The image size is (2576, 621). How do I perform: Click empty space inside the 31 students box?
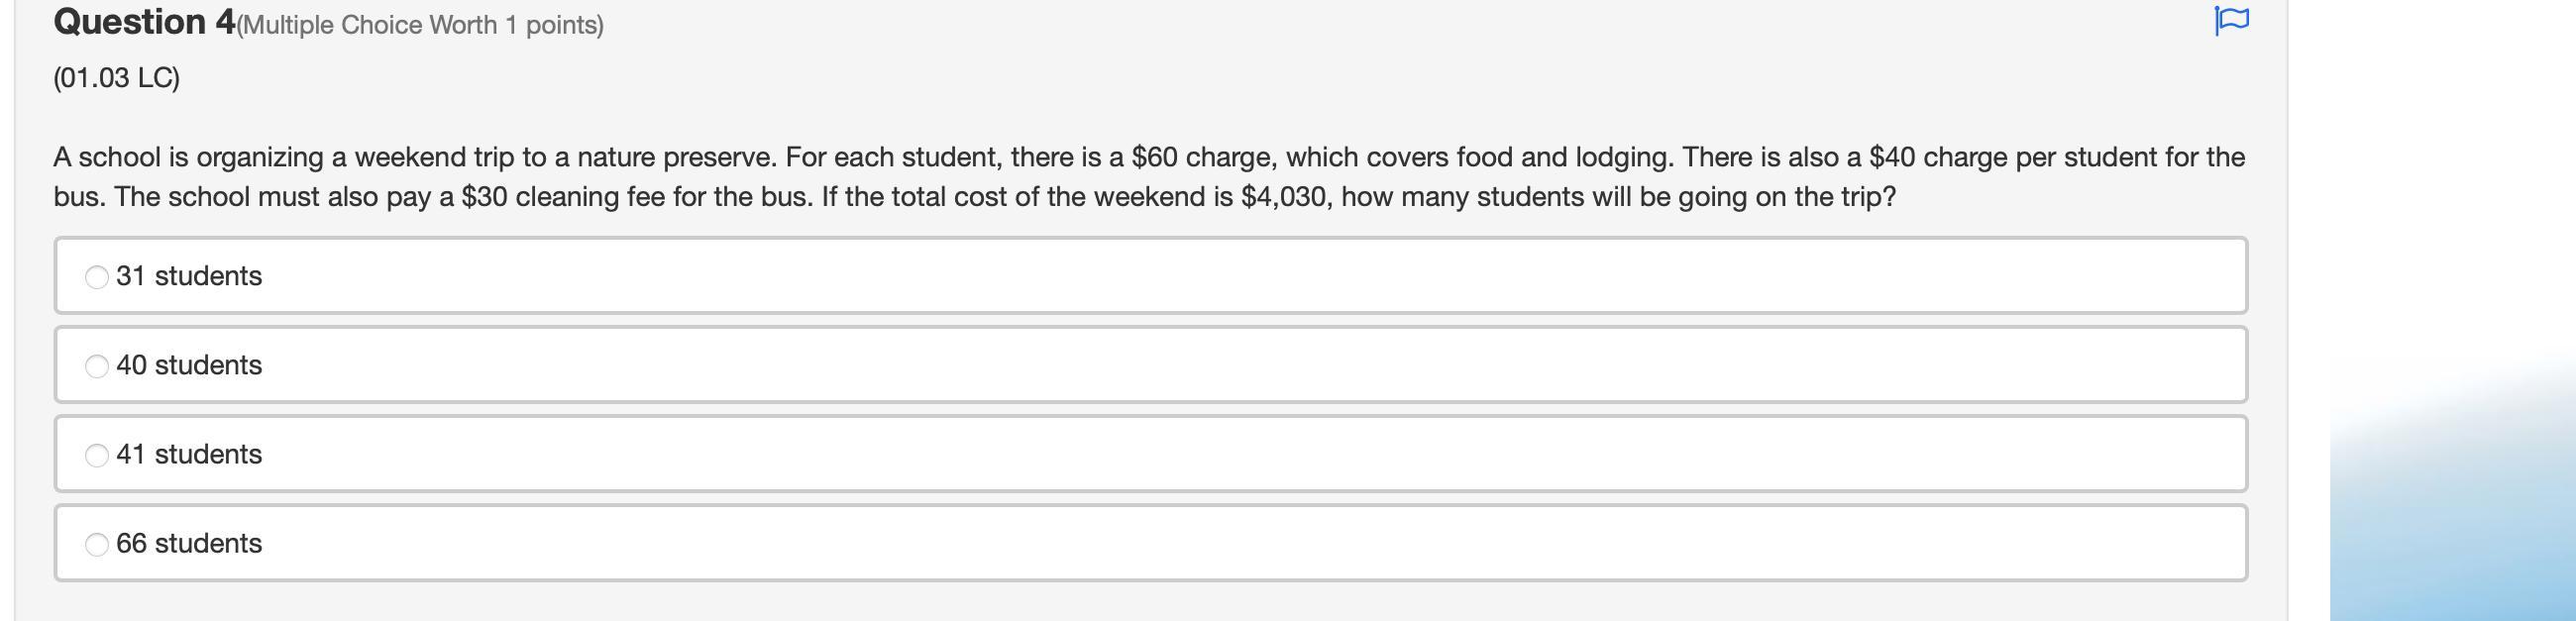[x=1200, y=276]
